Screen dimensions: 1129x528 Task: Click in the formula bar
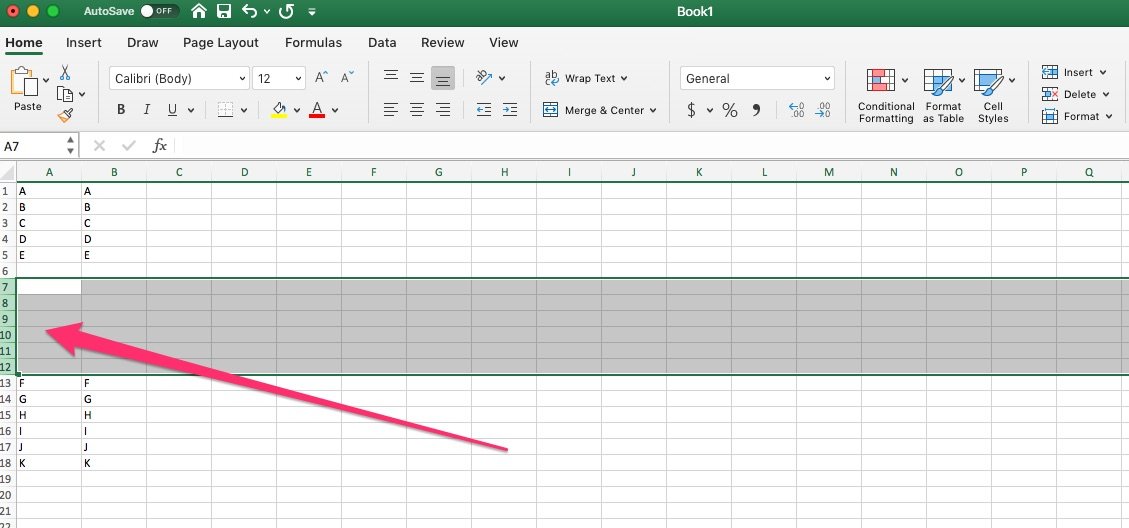click(x=652, y=146)
